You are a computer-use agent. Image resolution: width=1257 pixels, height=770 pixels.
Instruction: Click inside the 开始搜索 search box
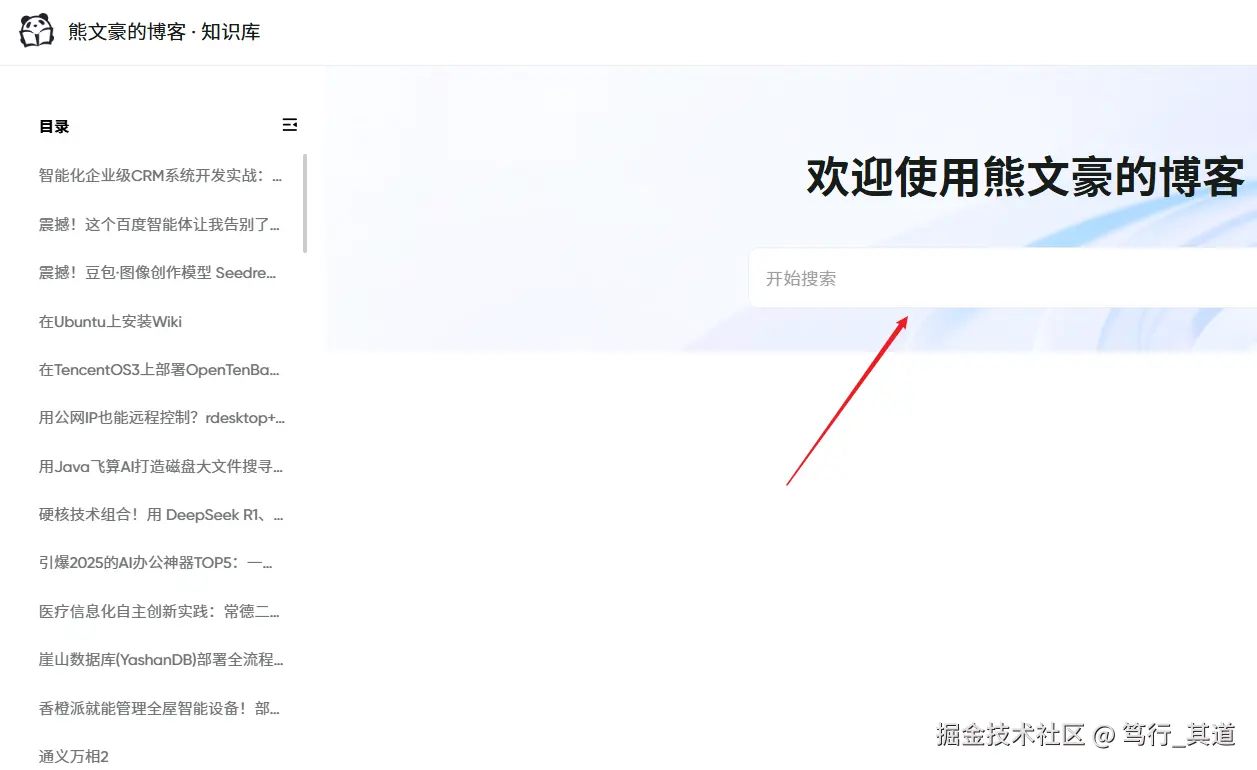tap(950, 277)
